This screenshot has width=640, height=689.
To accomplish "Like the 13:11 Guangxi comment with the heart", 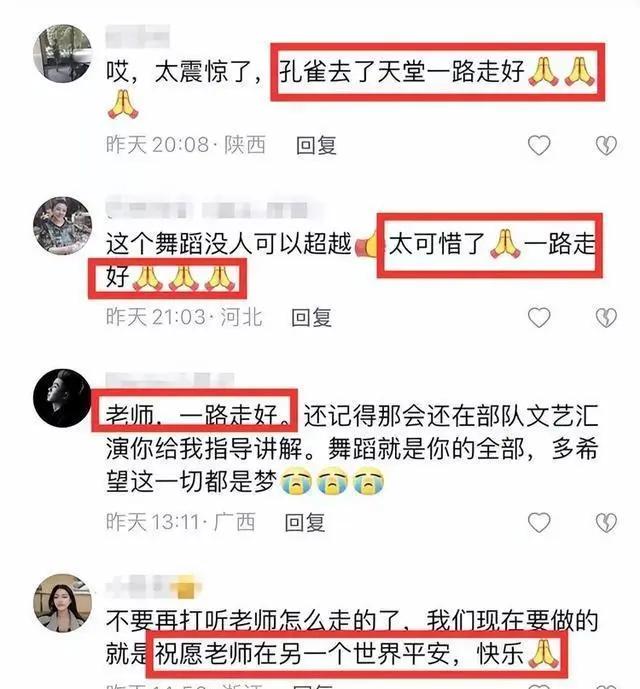I will [539, 522].
